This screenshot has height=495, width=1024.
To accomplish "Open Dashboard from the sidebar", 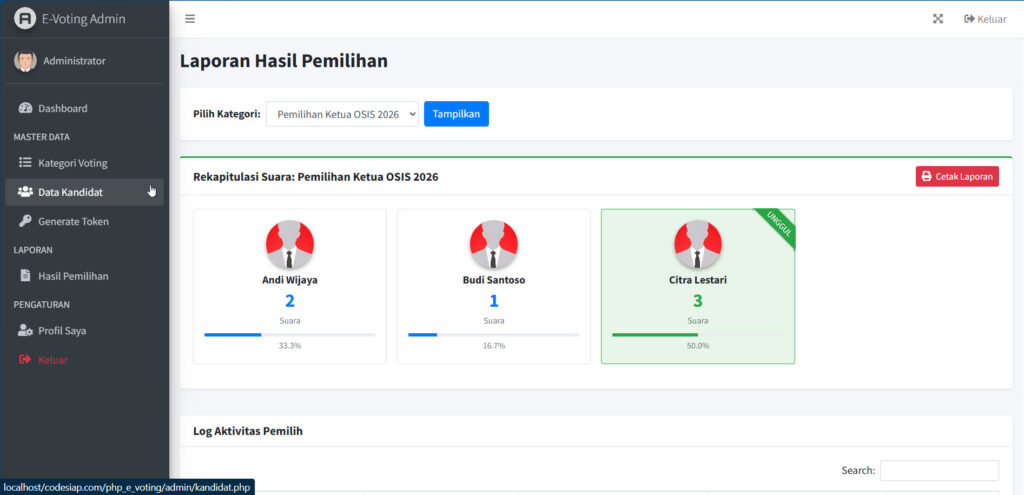I will [x=62, y=108].
